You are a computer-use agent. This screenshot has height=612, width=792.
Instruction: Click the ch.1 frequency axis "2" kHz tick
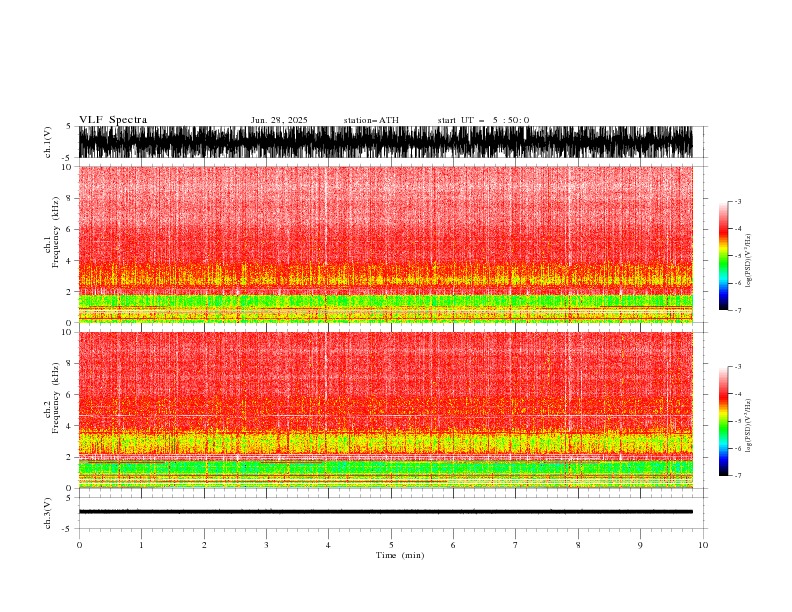coord(69,292)
